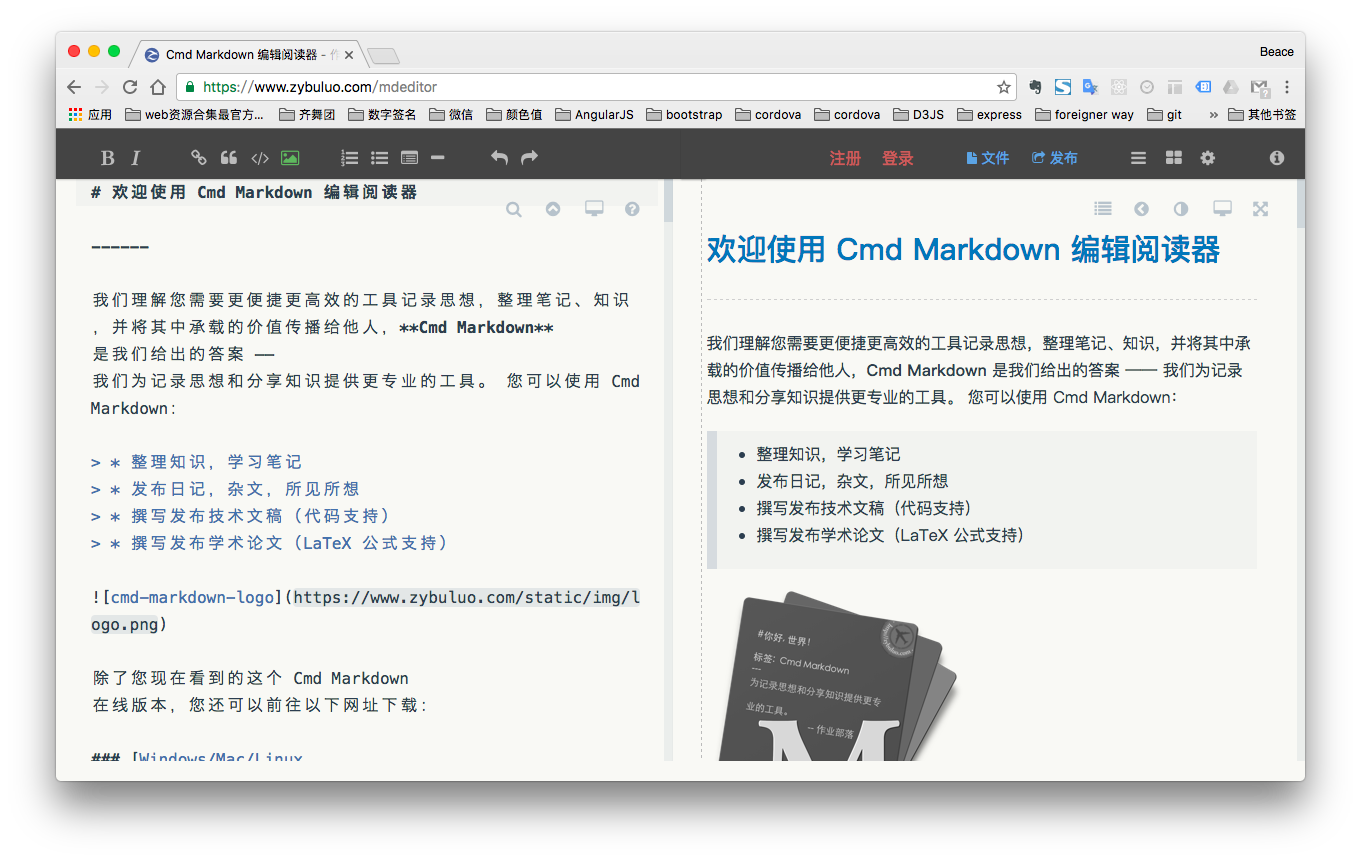Screen dimensions: 1361x861
Task: Open settings with the gear icon
Action: click(x=1208, y=158)
